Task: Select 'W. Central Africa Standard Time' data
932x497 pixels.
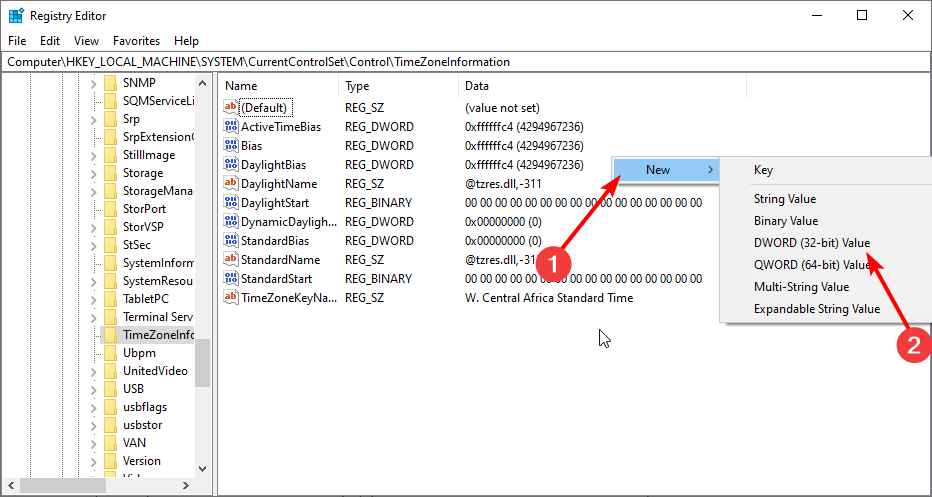Action: click(x=549, y=298)
